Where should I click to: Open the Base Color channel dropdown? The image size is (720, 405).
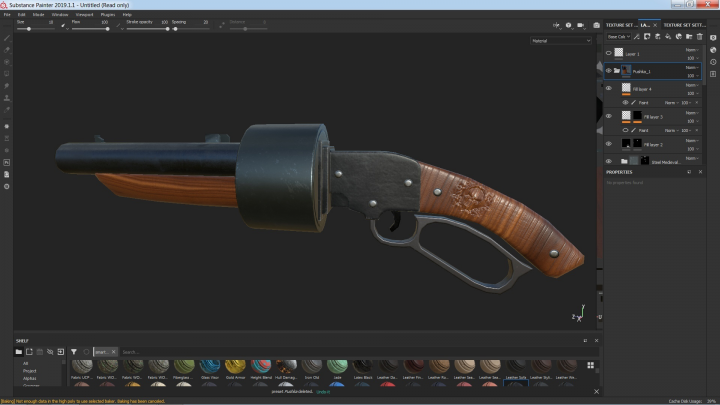pyautogui.click(x=619, y=37)
